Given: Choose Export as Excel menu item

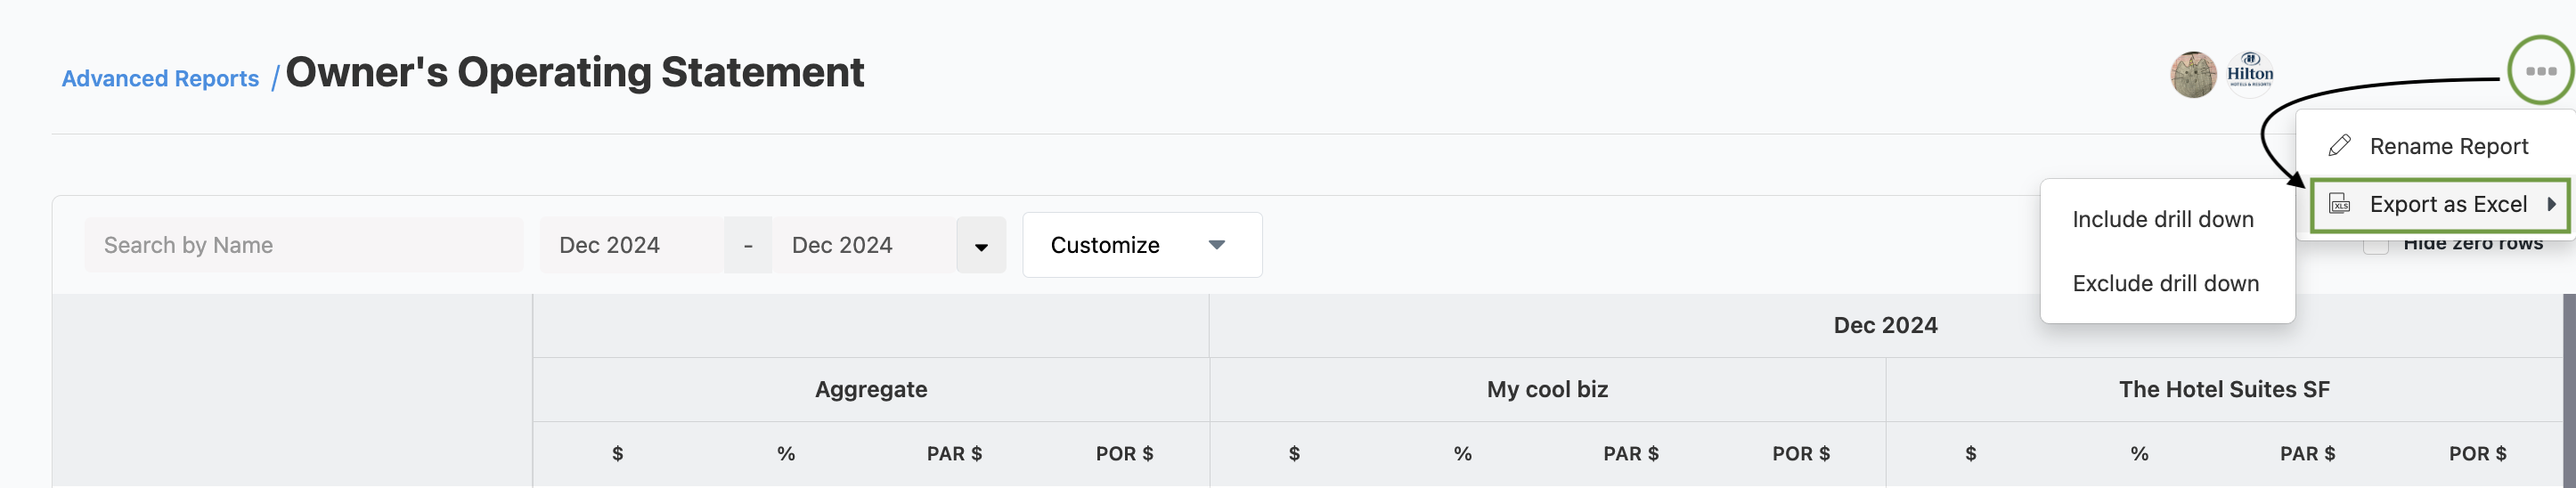Looking at the screenshot, I should click(x=2440, y=204).
